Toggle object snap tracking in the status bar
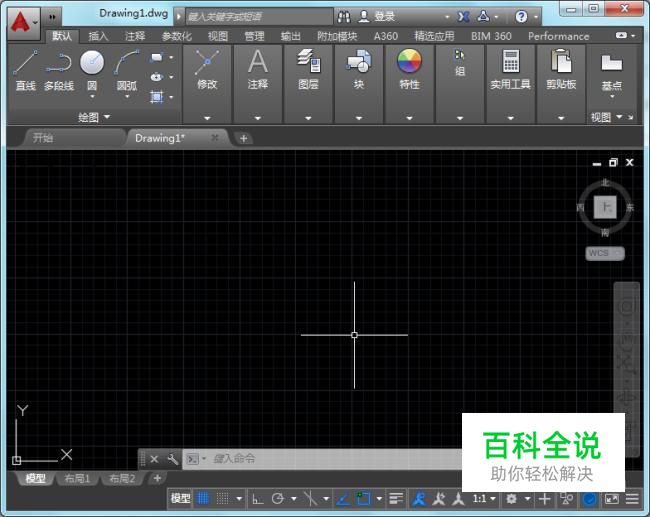The width and height of the screenshot is (650, 517). [342, 499]
